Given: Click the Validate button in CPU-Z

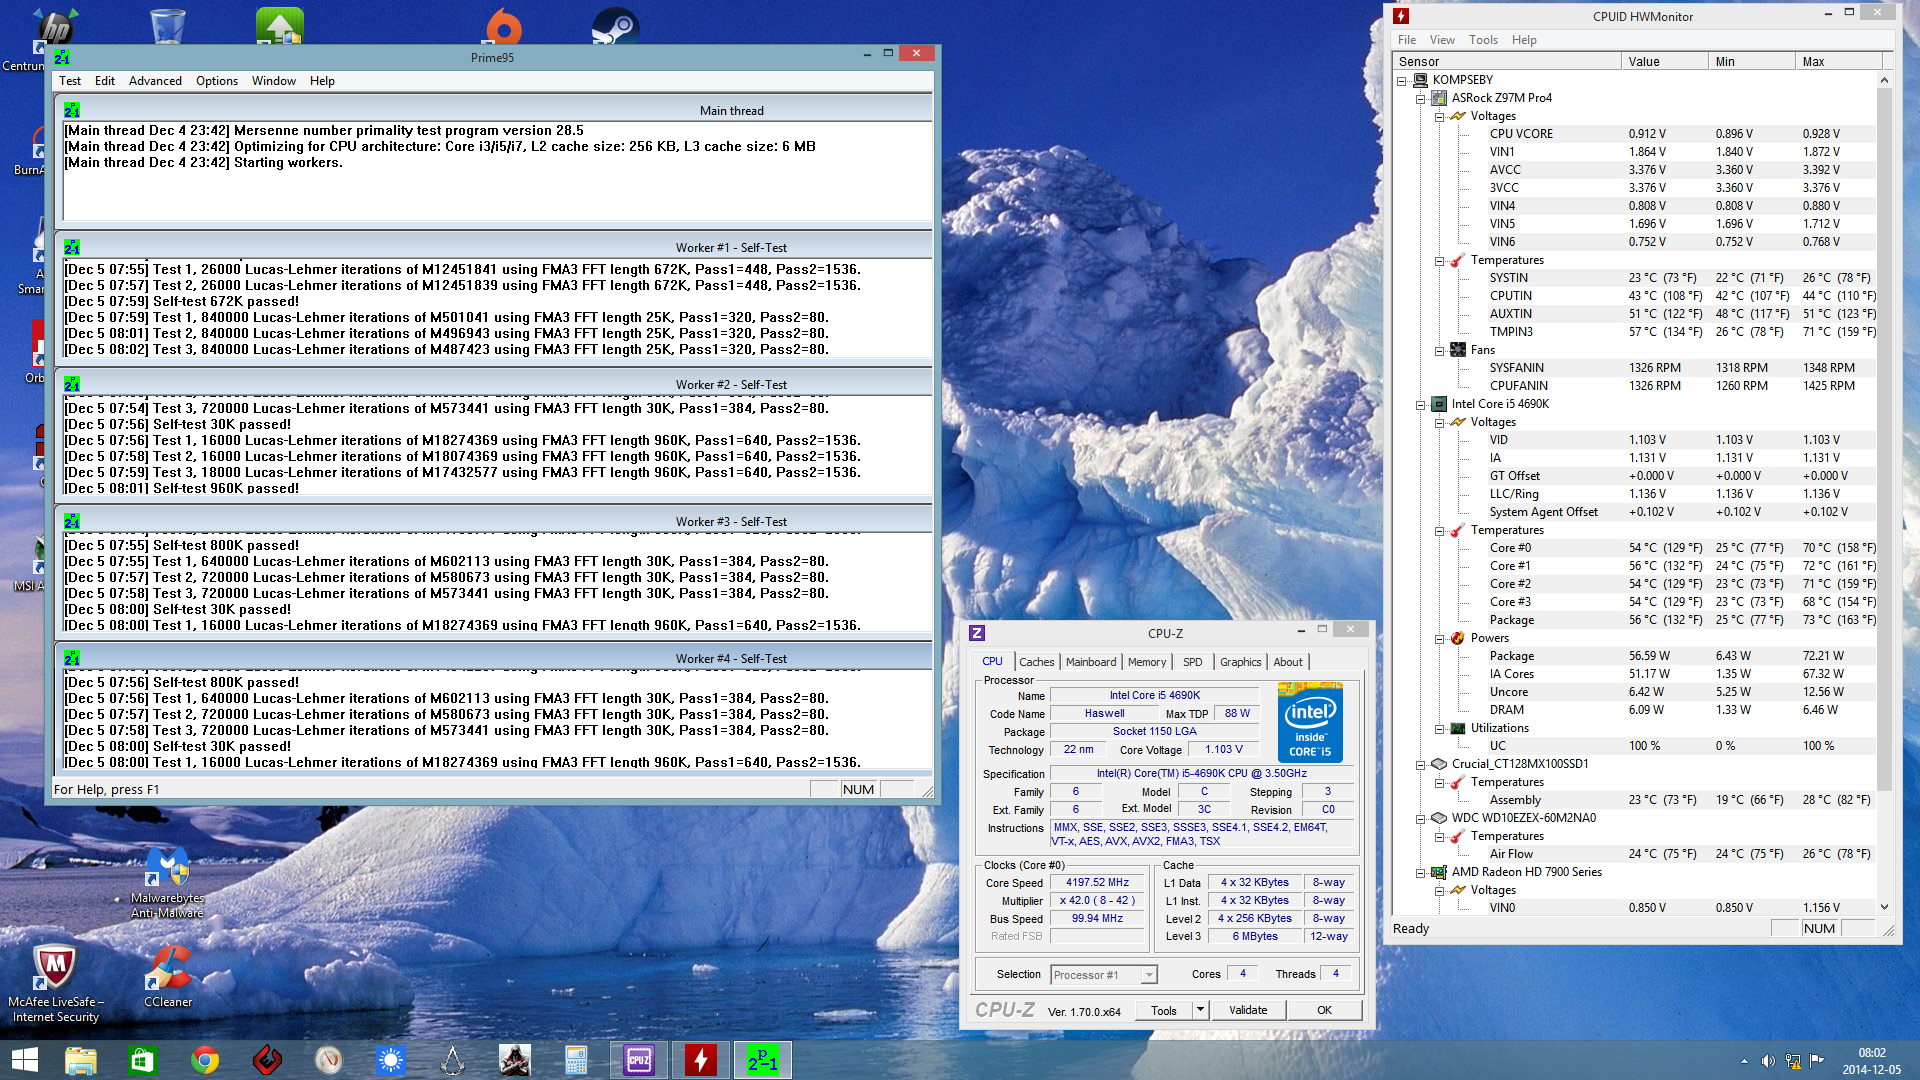Looking at the screenshot, I should [1247, 1010].
